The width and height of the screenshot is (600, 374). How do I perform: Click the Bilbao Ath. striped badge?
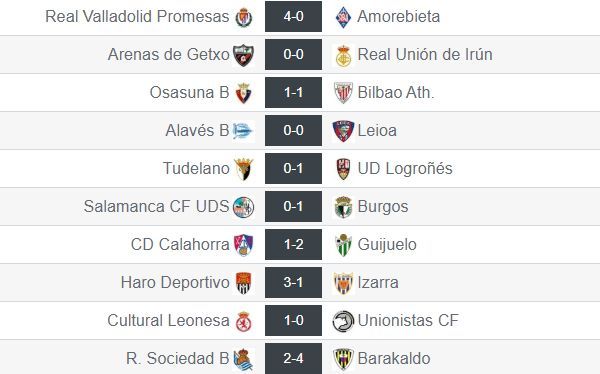click(x=343, y=93)
